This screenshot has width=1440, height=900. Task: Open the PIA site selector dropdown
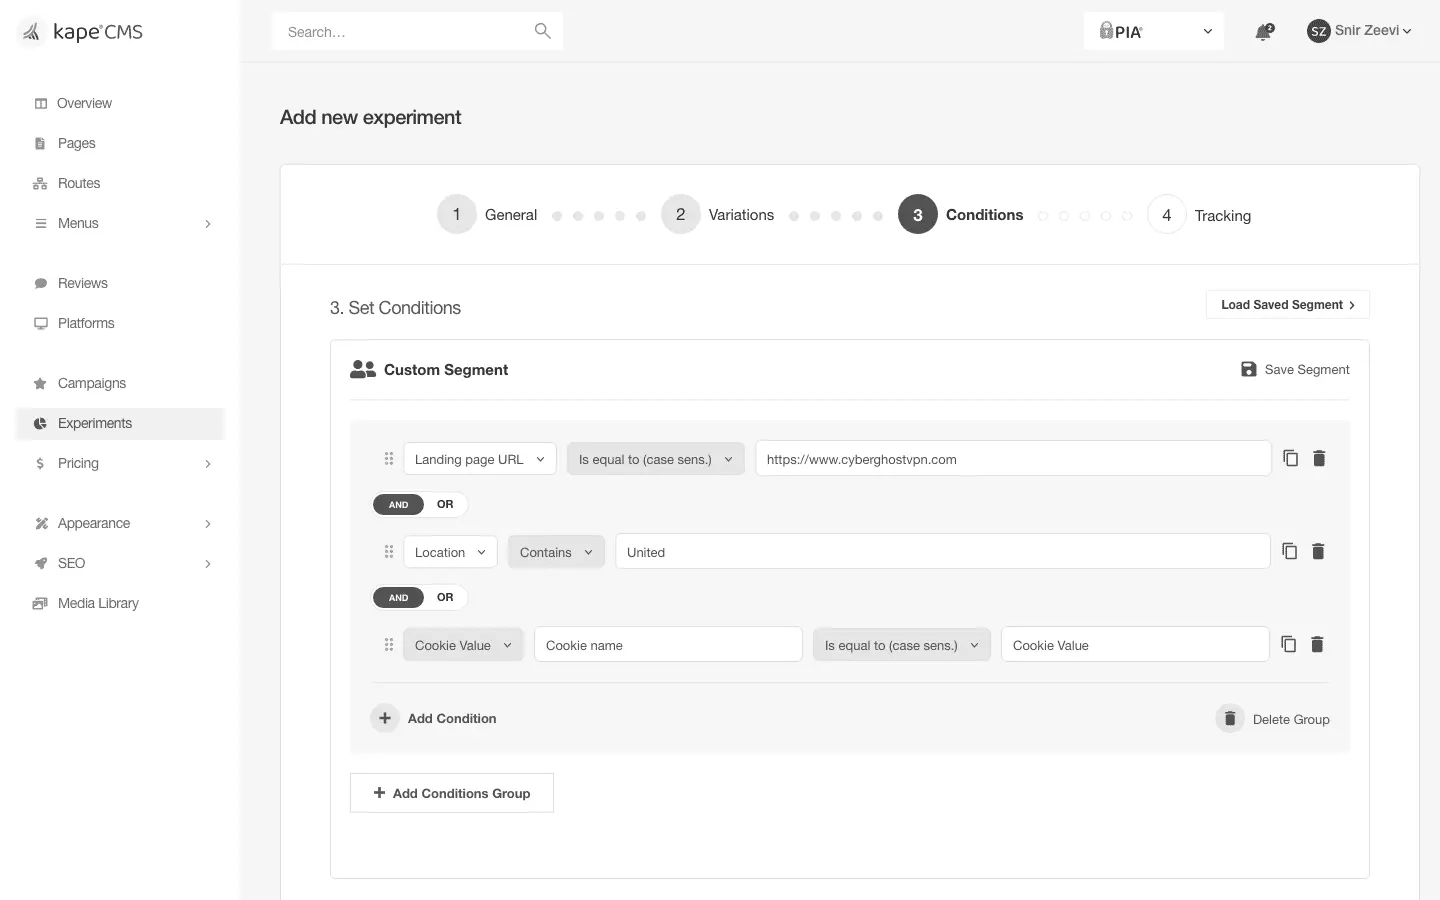pyautogui.click(x=1154, y=31)
